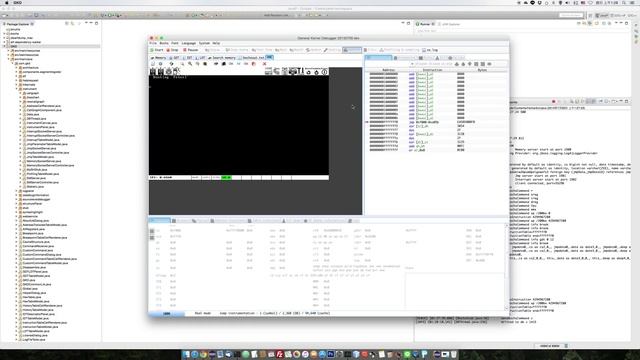Click the red X icon in the VNC panel toolbar
The height and width of the screenshot is (360, 640).
coord(264,64)
